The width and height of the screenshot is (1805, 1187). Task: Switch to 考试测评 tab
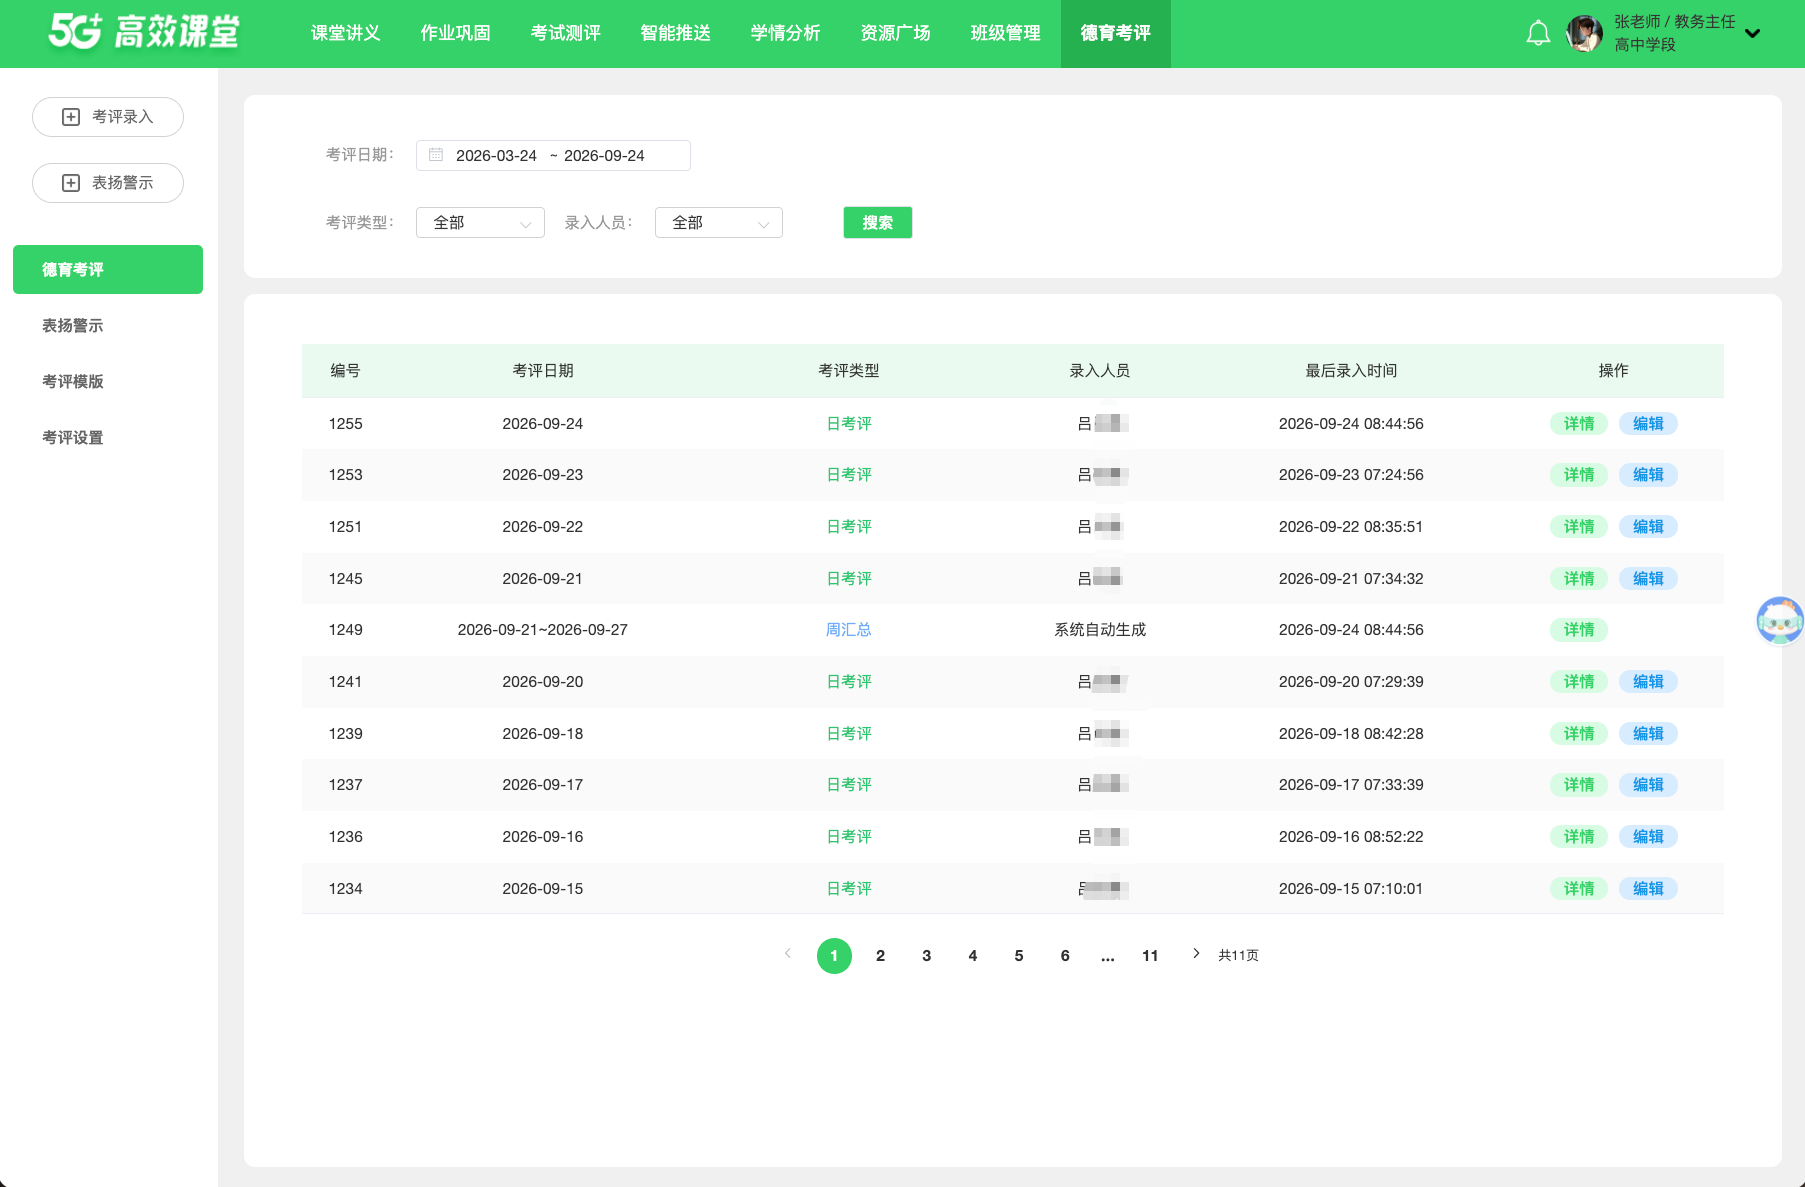[566, 33]
